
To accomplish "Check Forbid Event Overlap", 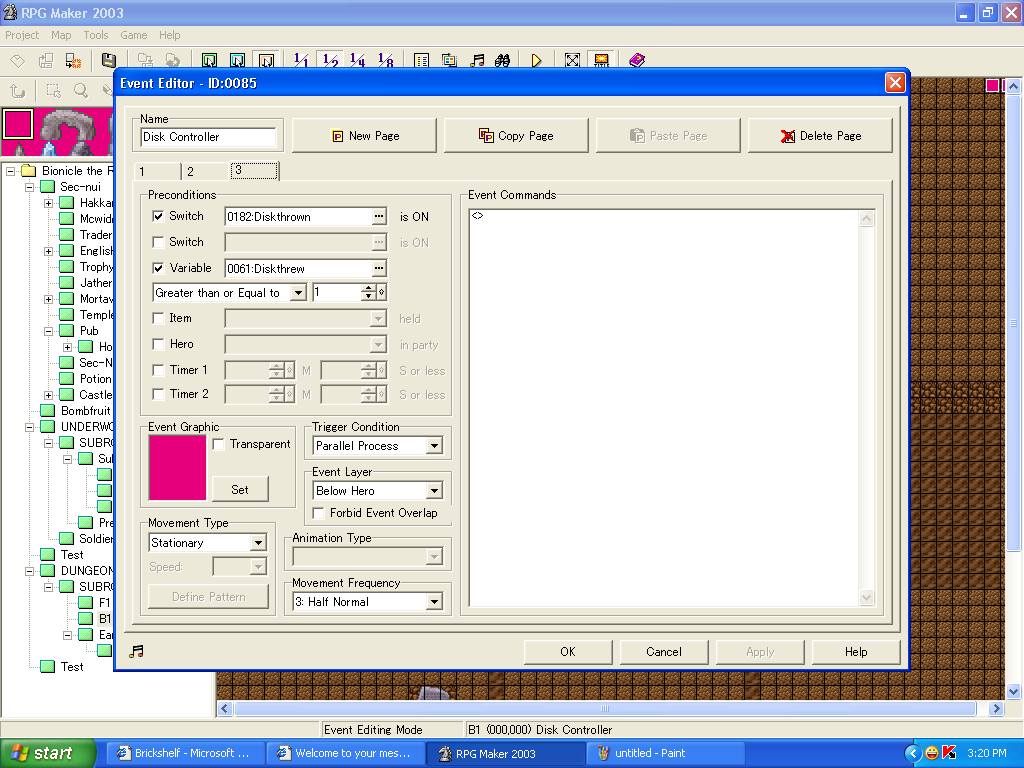I will pos(318,512).
